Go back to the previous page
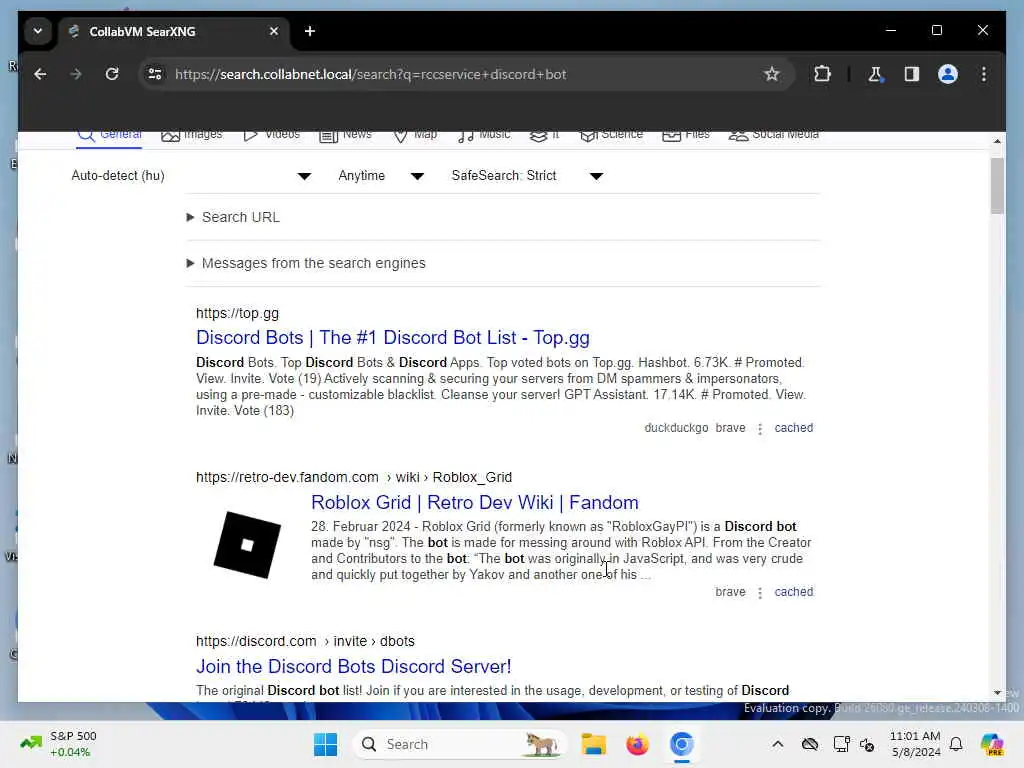Image resolution: width=1024 pixels, height=768 pixels. pyautogui.click(x=40, y=74)
